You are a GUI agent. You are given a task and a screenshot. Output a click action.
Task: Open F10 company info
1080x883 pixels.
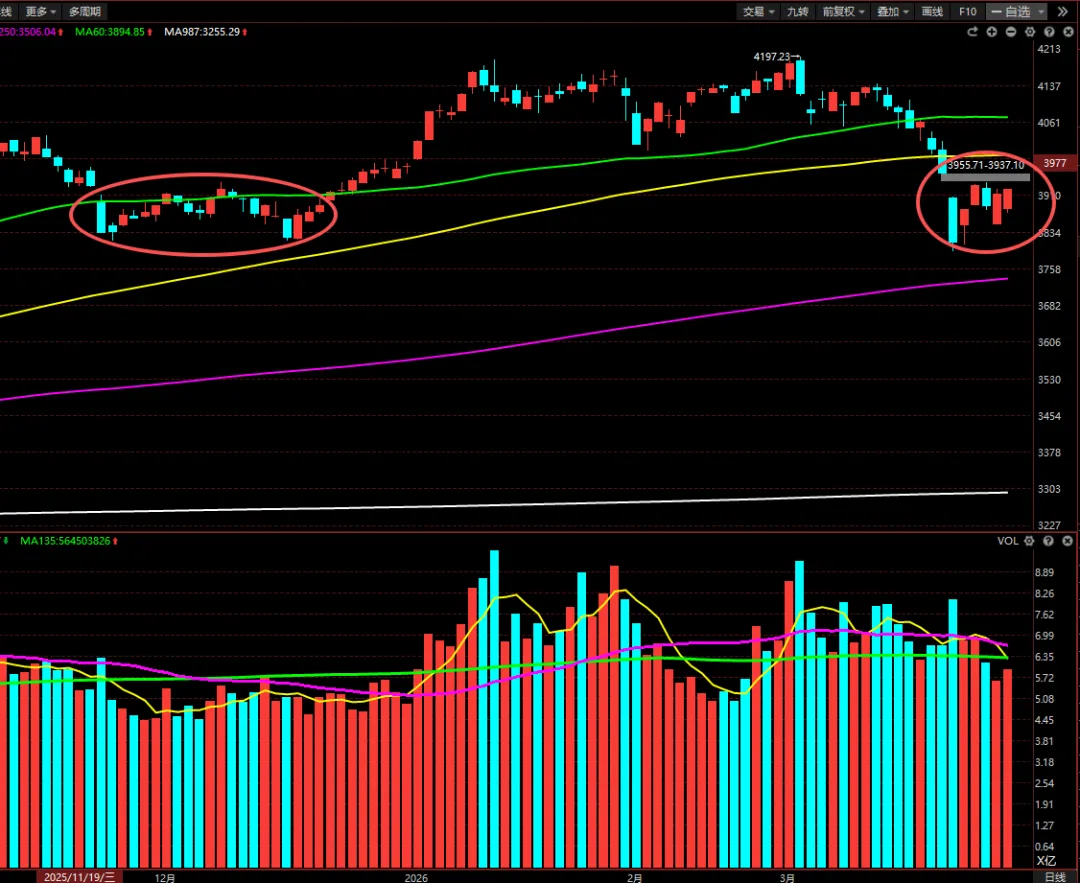[x=968, y=12]
